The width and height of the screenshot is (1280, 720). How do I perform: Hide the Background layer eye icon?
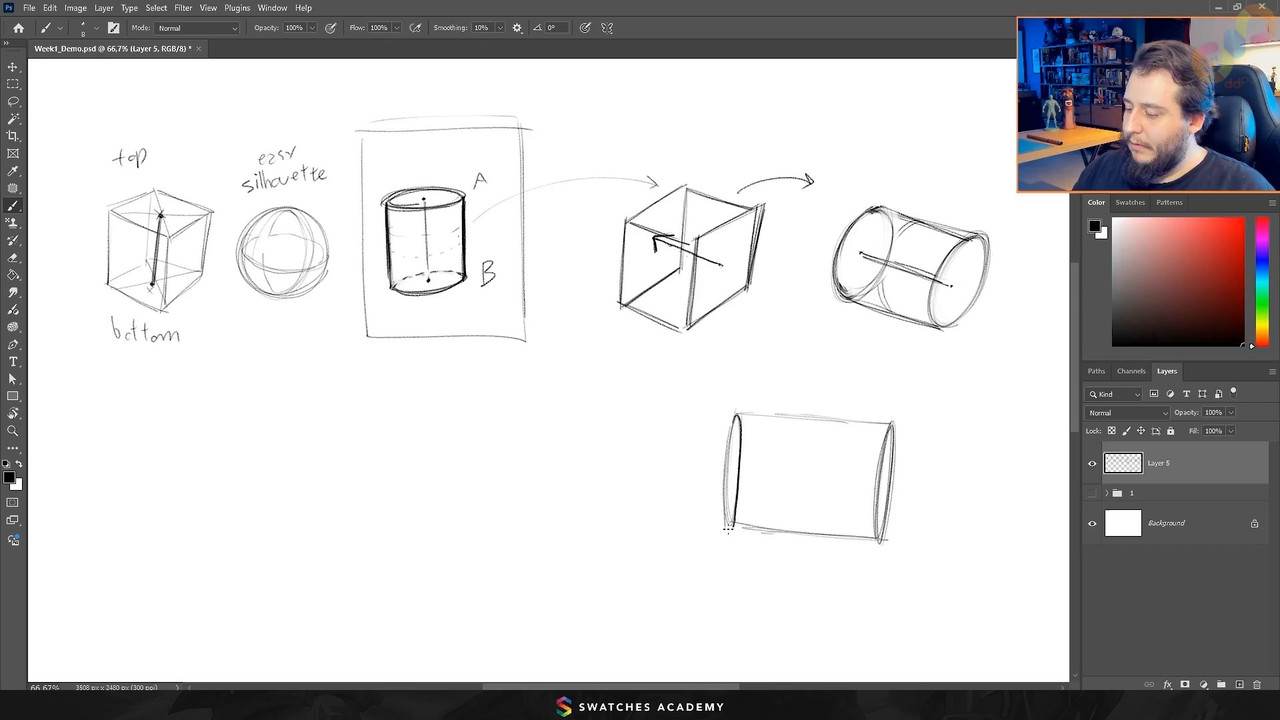1092,523
